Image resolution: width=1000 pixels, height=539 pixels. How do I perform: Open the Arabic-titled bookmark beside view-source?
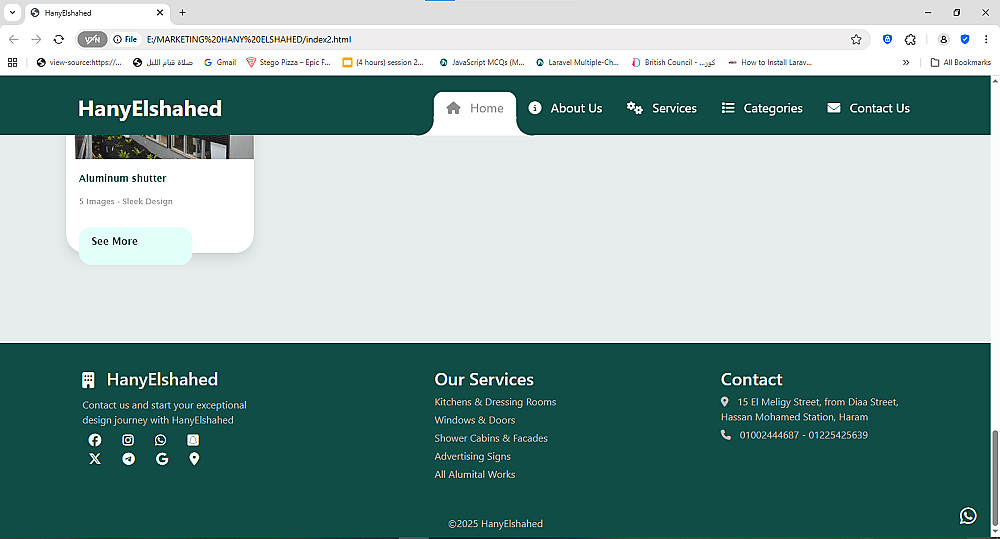coord(163,63)
